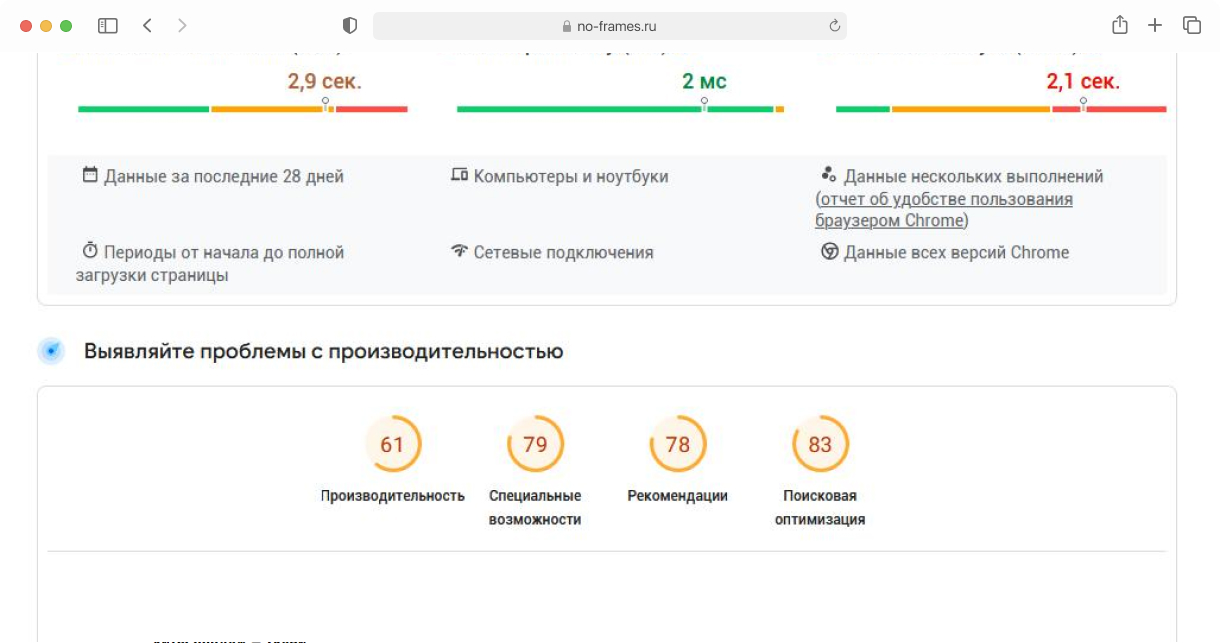Screen dimensions: 1220x643
Task: Click the devices icon next to Компьютеры и ноутбуки
Action: (459, 176)
